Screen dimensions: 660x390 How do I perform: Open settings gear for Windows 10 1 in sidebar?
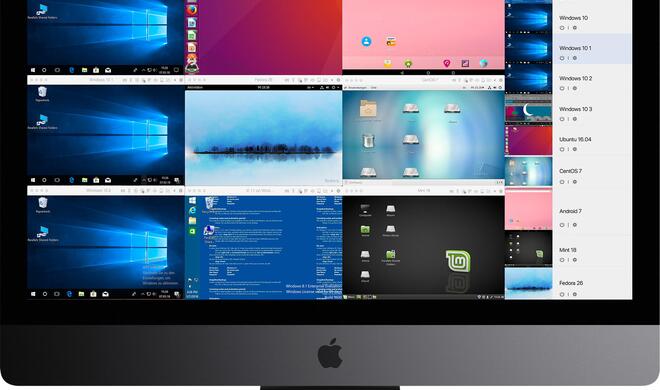575,58
